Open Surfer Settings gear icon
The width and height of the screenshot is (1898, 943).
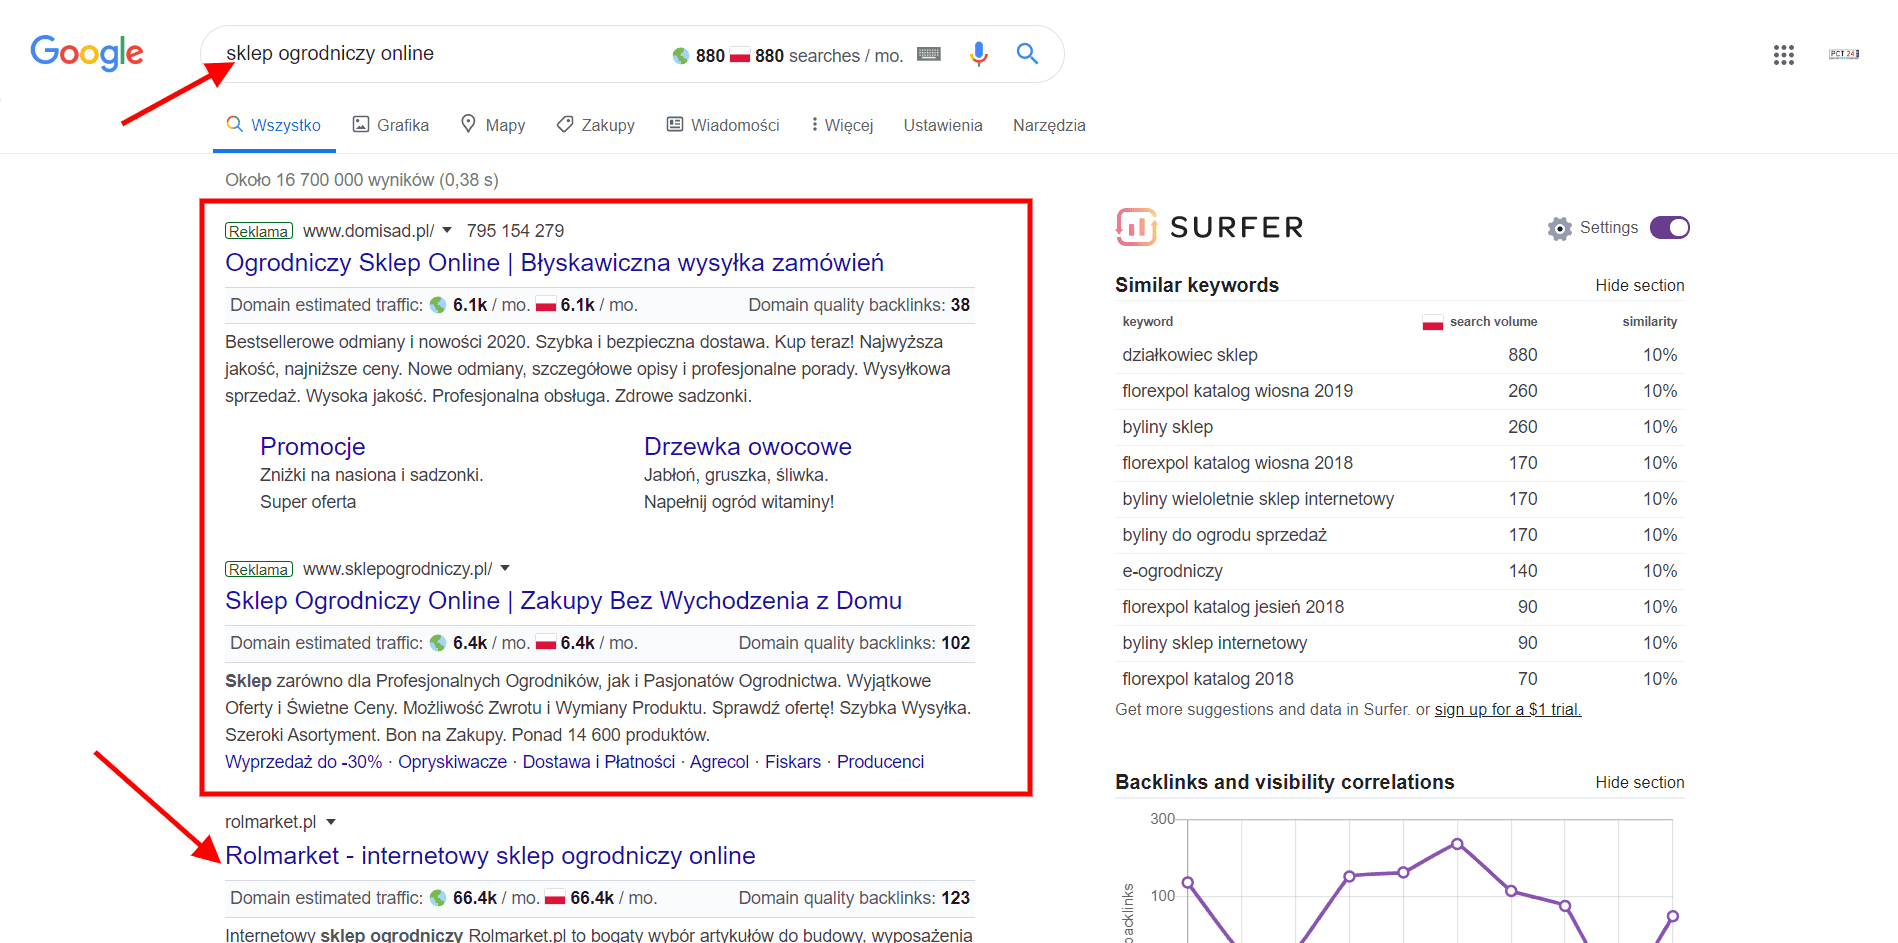tap(1559, 229)
